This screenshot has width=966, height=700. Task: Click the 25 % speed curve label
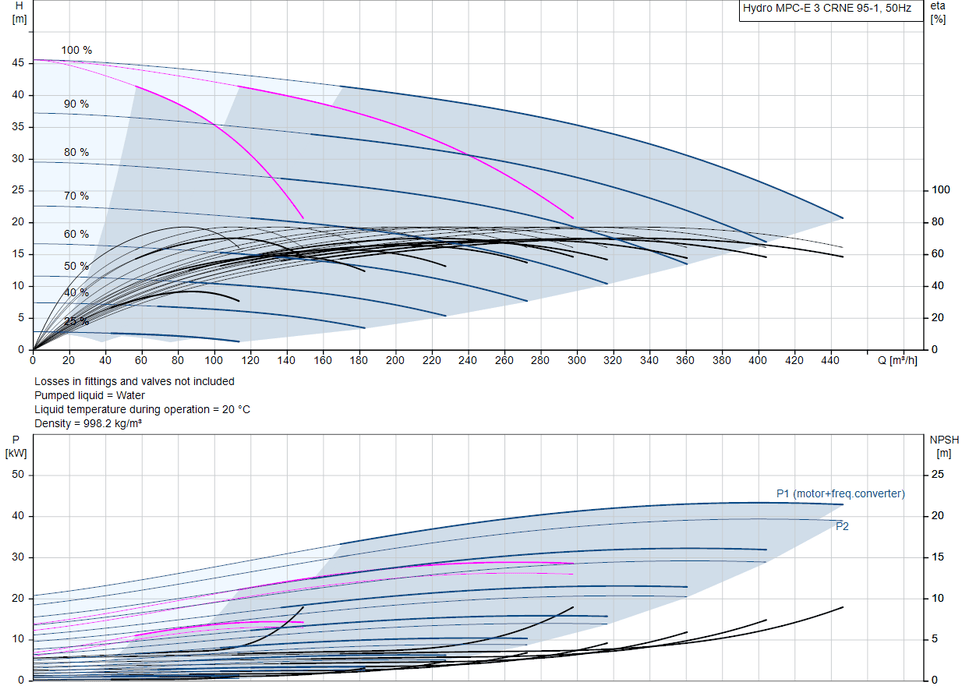tap(76, 321)
